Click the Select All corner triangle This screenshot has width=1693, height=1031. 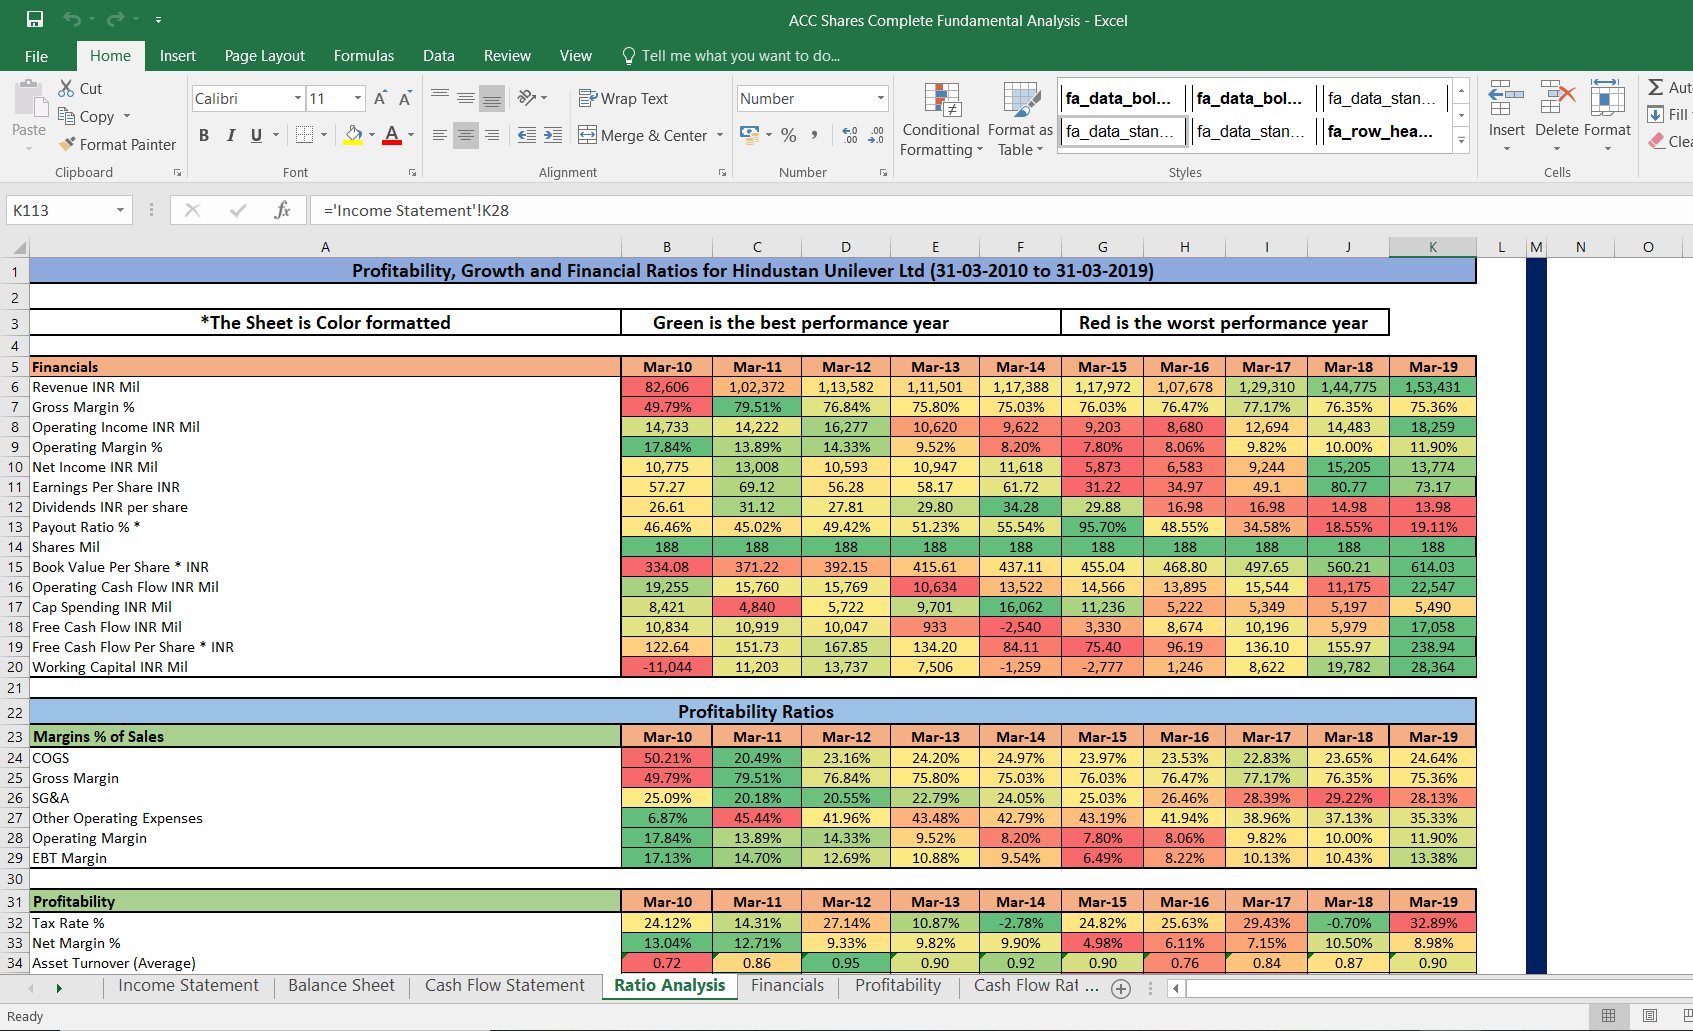pos(18,247)
